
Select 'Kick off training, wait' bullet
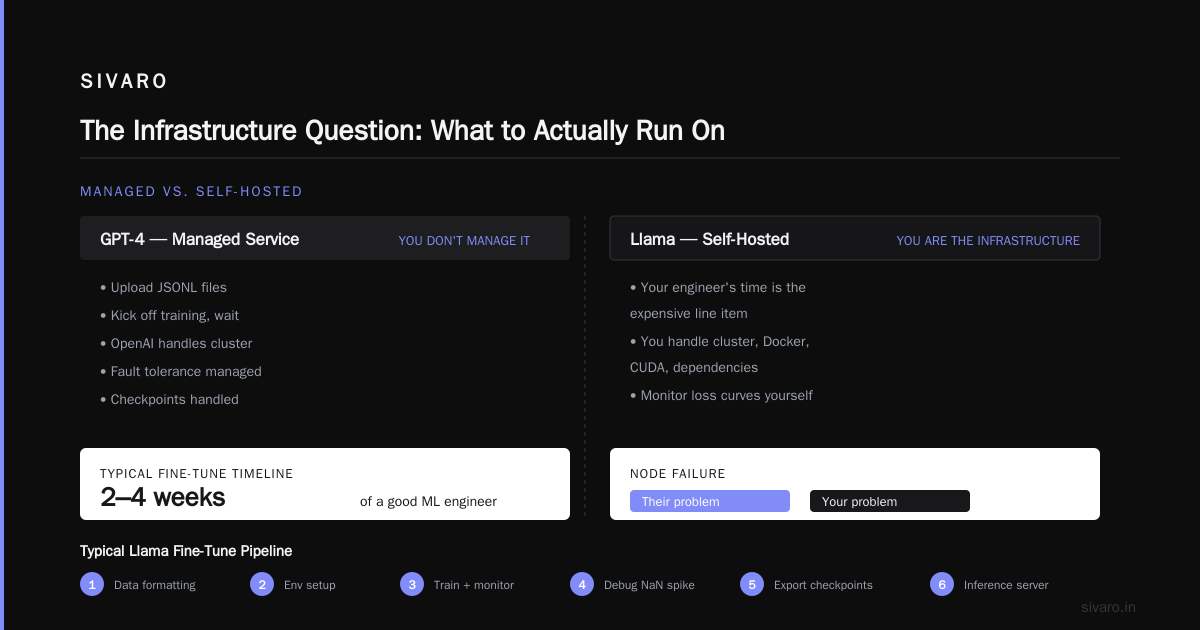[x=169, y=315]
